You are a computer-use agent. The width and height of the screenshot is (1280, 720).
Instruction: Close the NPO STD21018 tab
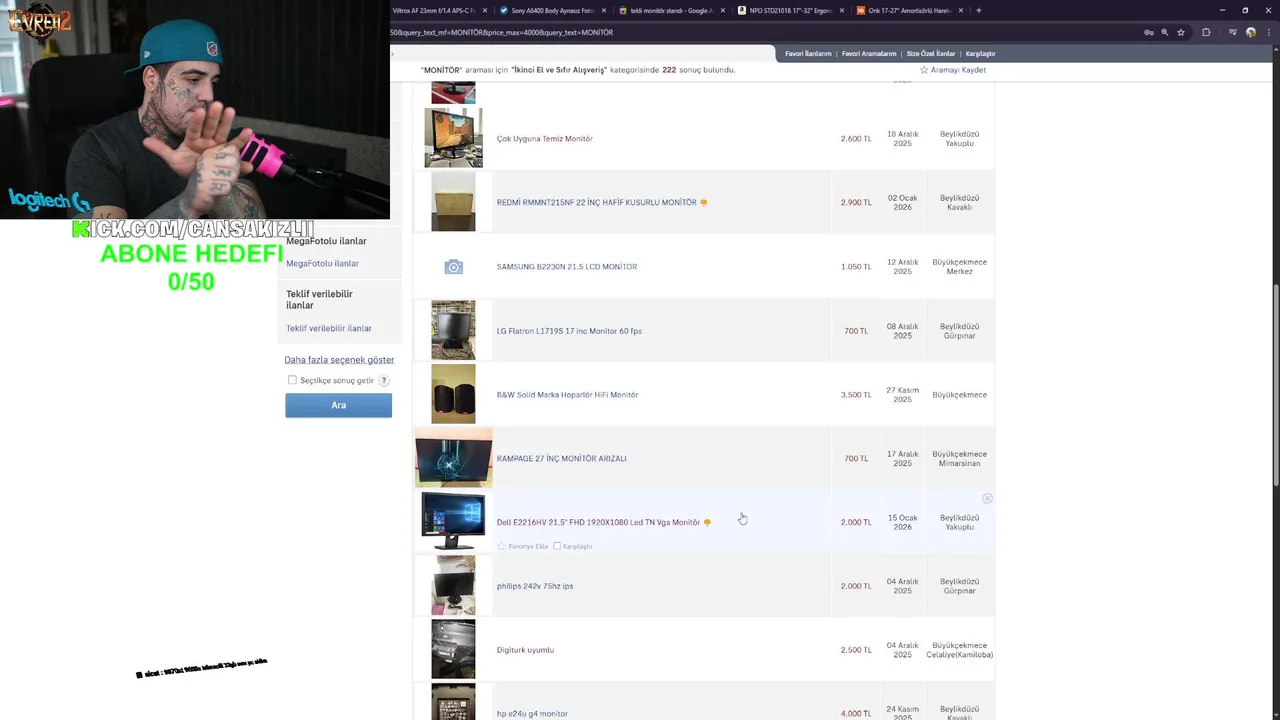pyautogui.click(x=842, y=10)
